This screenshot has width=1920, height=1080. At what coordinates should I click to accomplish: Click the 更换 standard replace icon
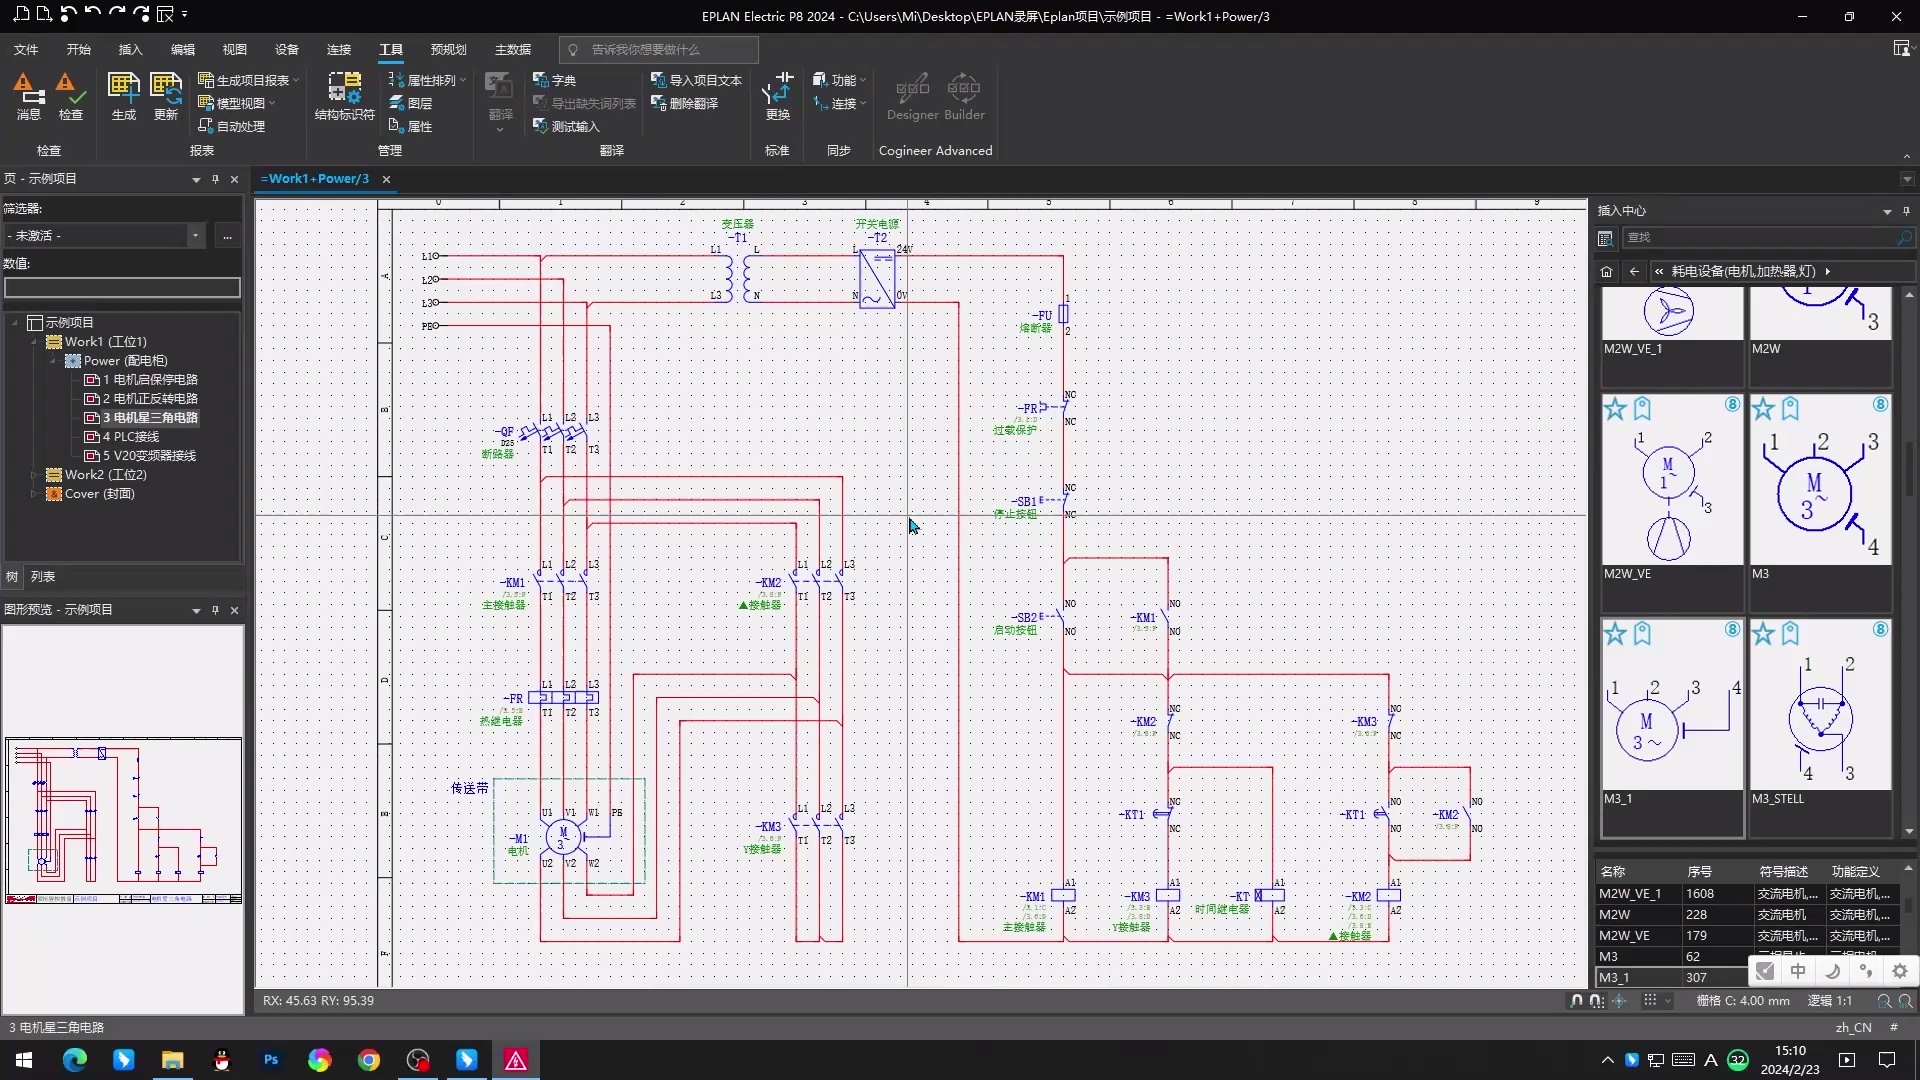coord(778,97)
